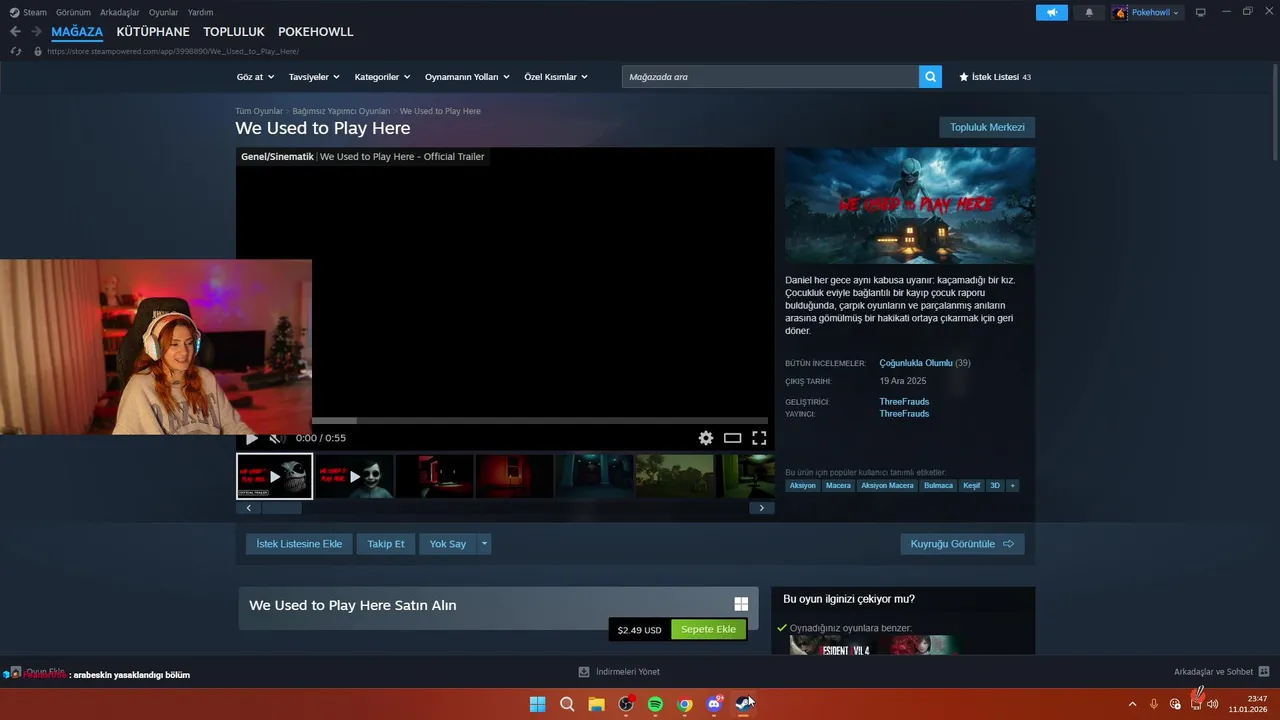Click the thumbnail strip scrollbar handle

[282, 508]
